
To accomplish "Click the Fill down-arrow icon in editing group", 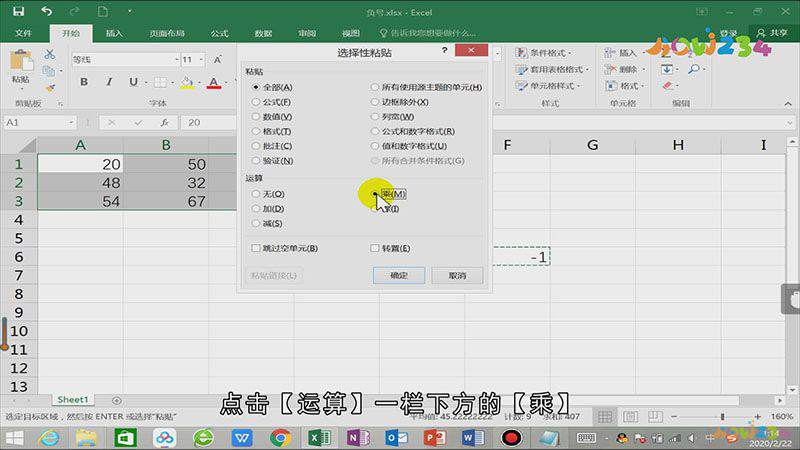I will (x=667, y=69).
